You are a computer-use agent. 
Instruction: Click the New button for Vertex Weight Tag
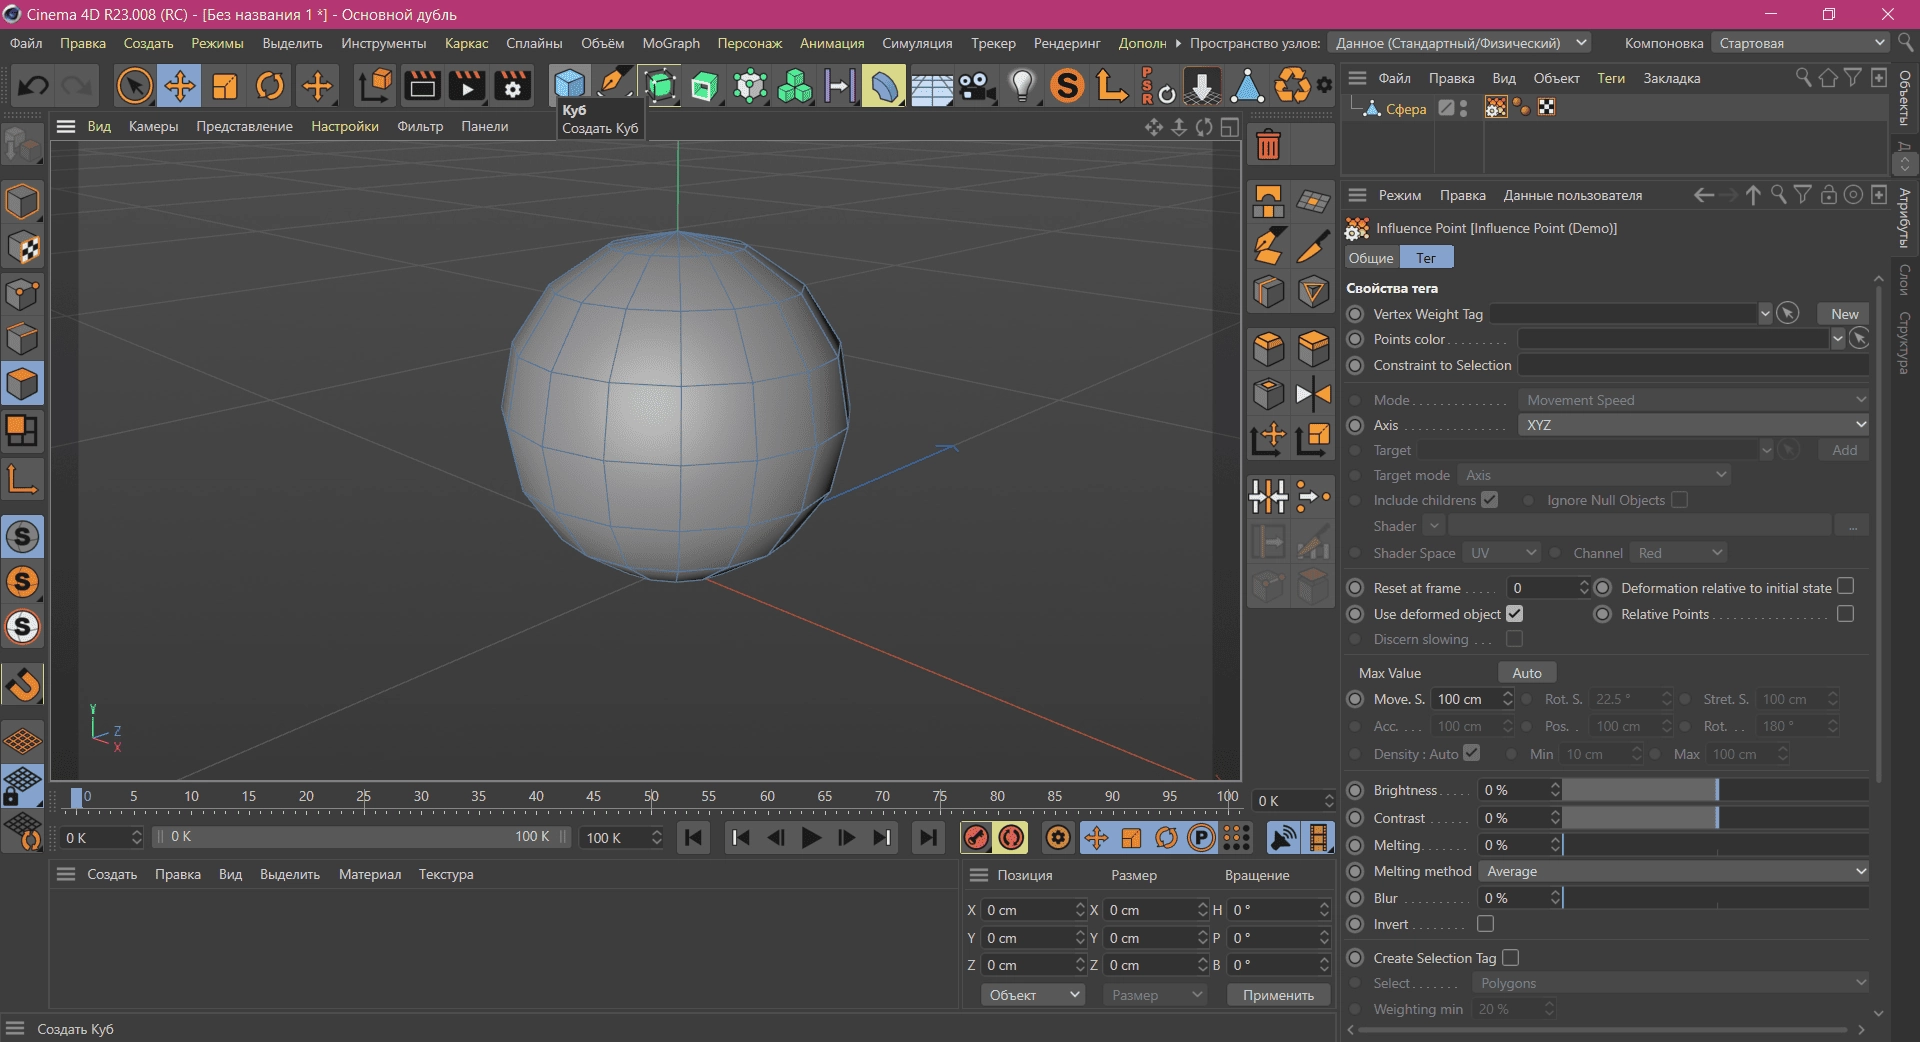click(1844, 314)
